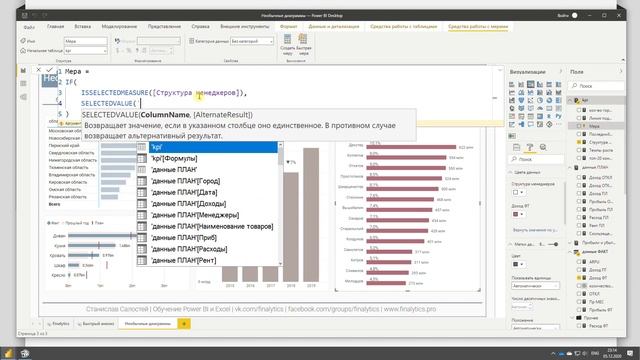The width and height of the screenshot is (640, 360).
Task: Expand the 'Прибыли и убы...' table
Action: pyautogui.click(x=571, y=243)
